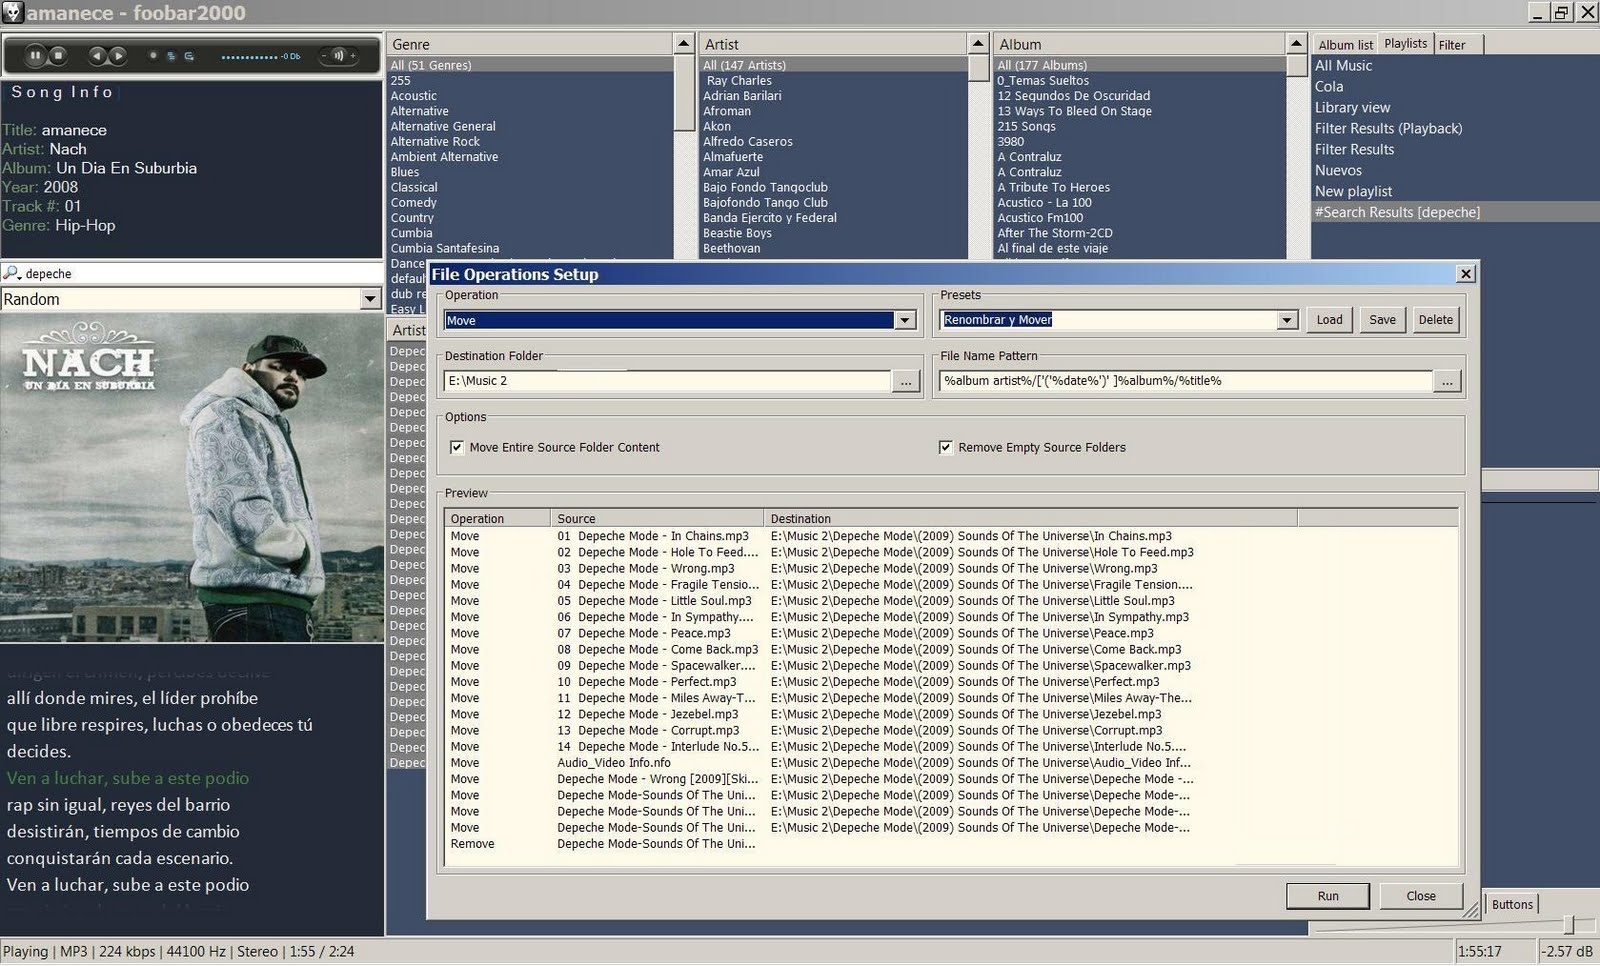Click the round dot button beside Next
Screen dimensions: 1600x966
[153, 56]
